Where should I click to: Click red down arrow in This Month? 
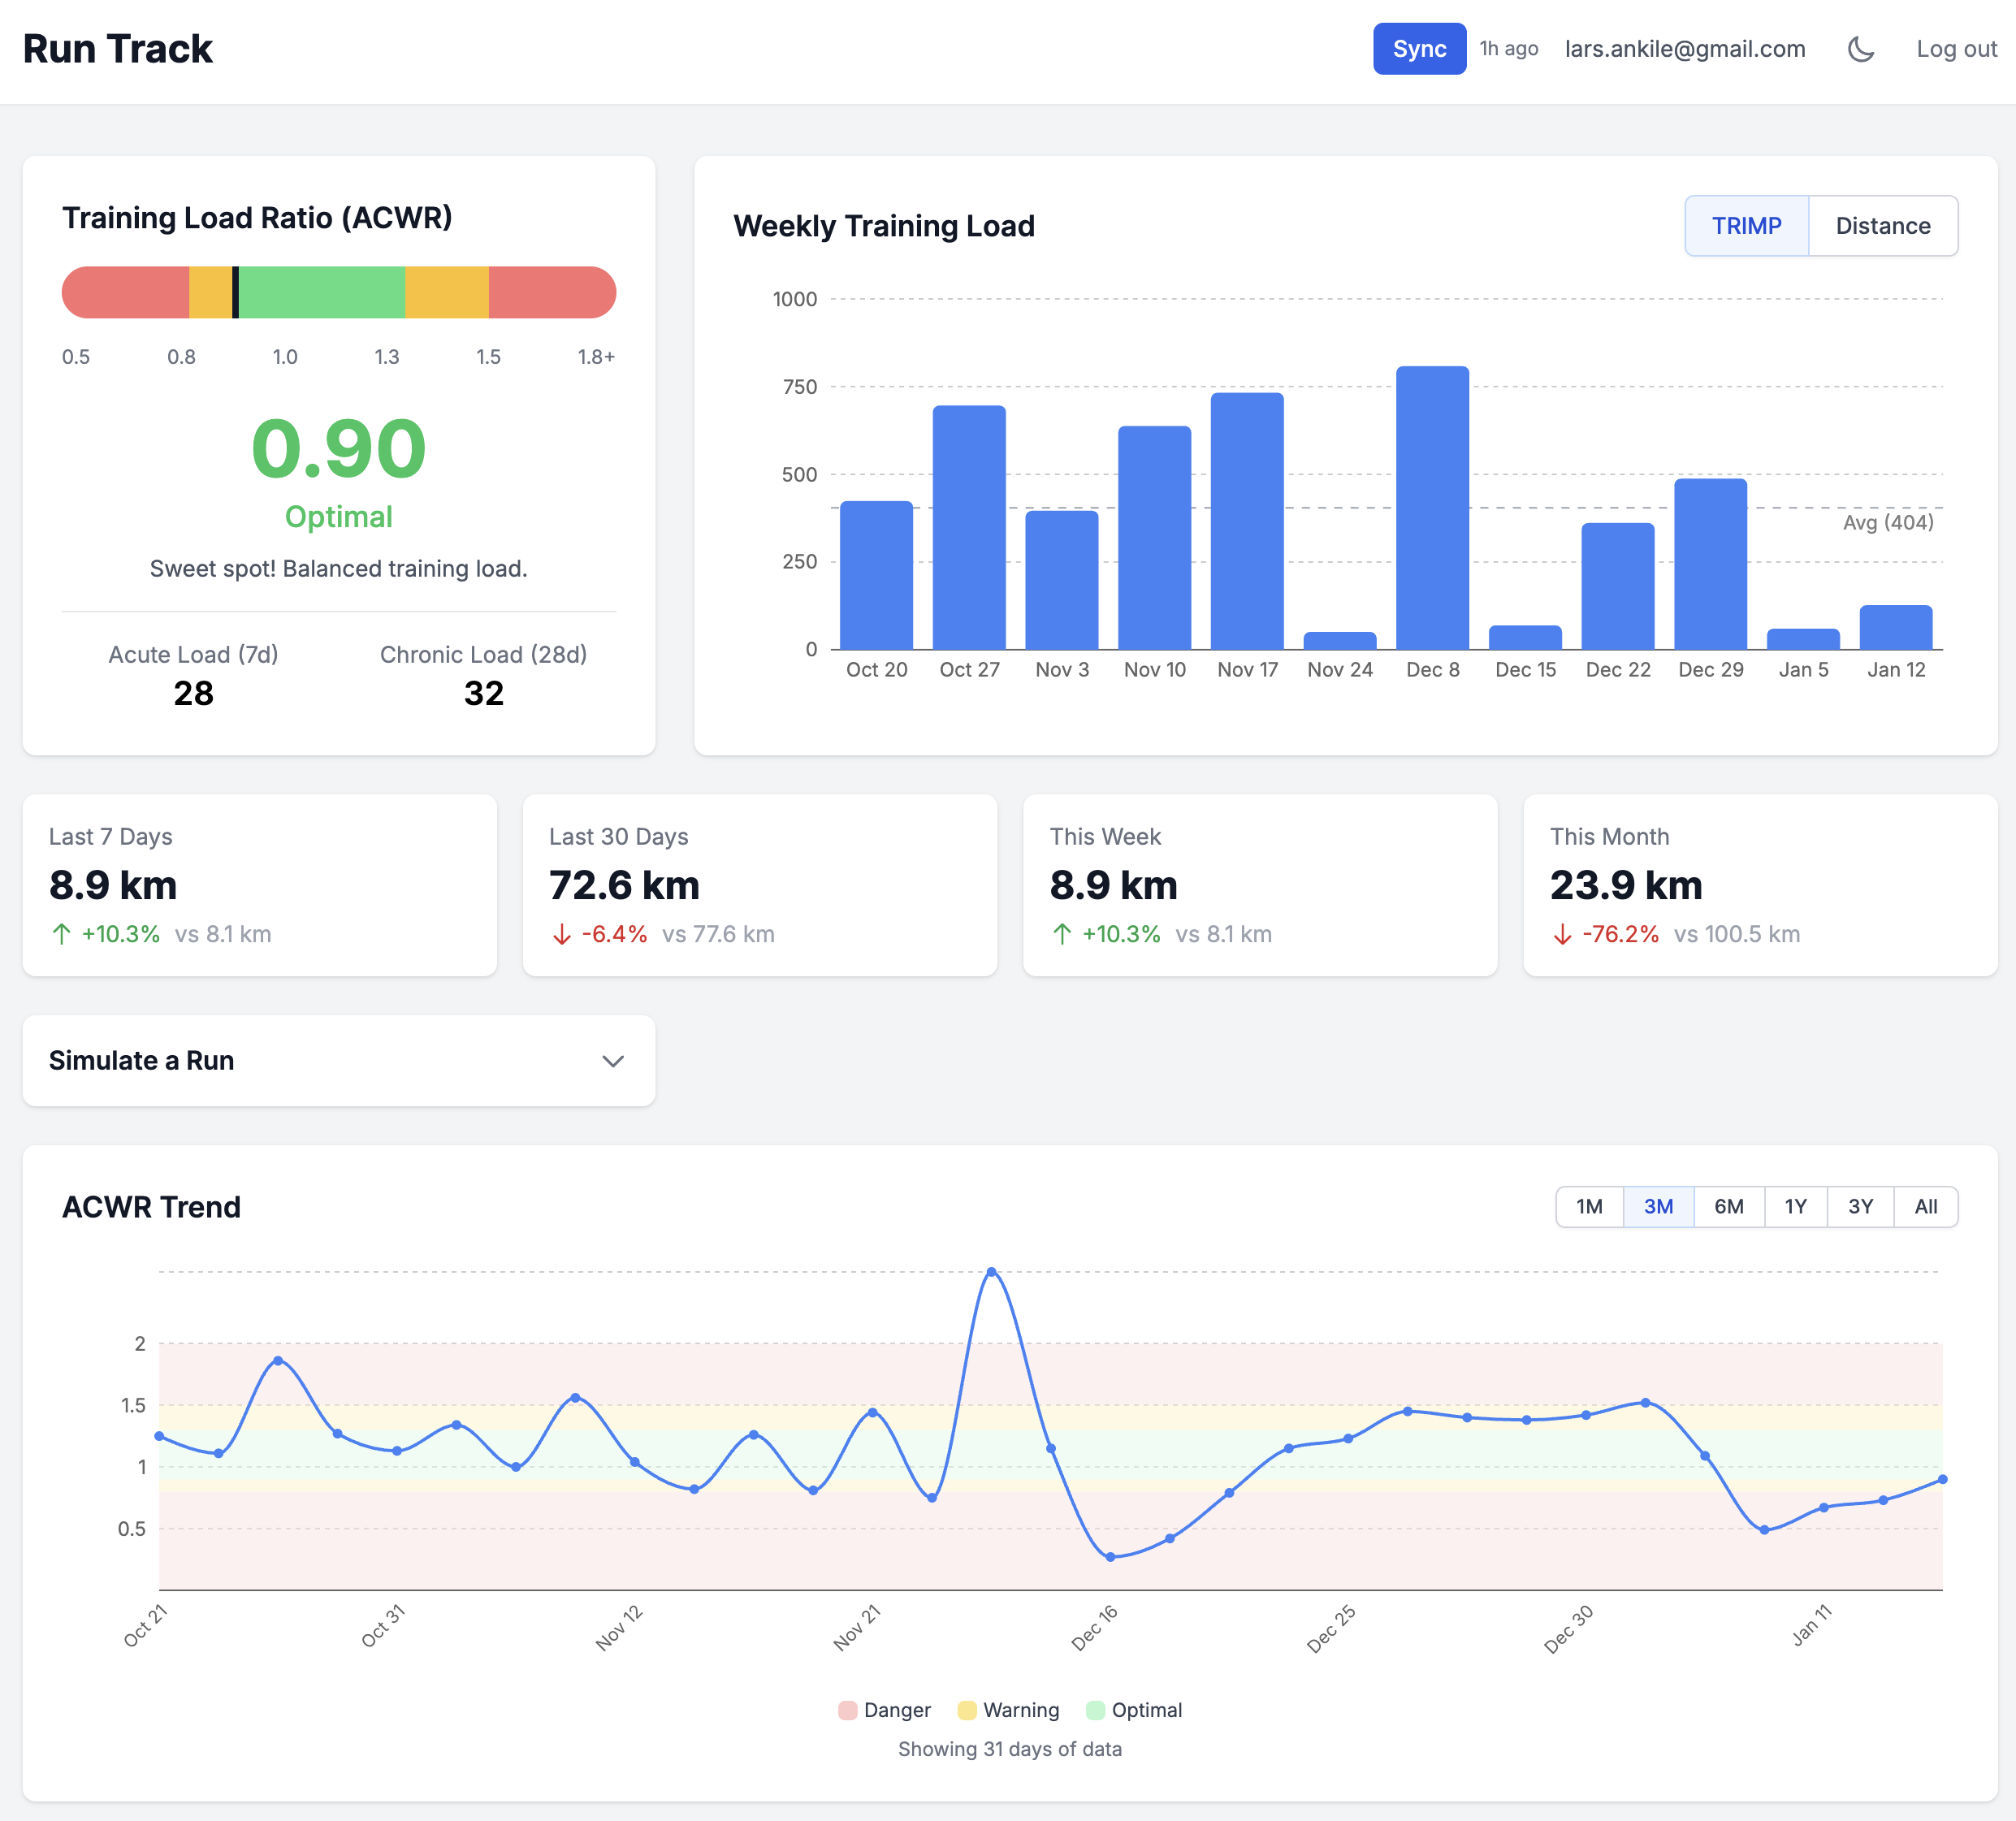pos(1562,934)
